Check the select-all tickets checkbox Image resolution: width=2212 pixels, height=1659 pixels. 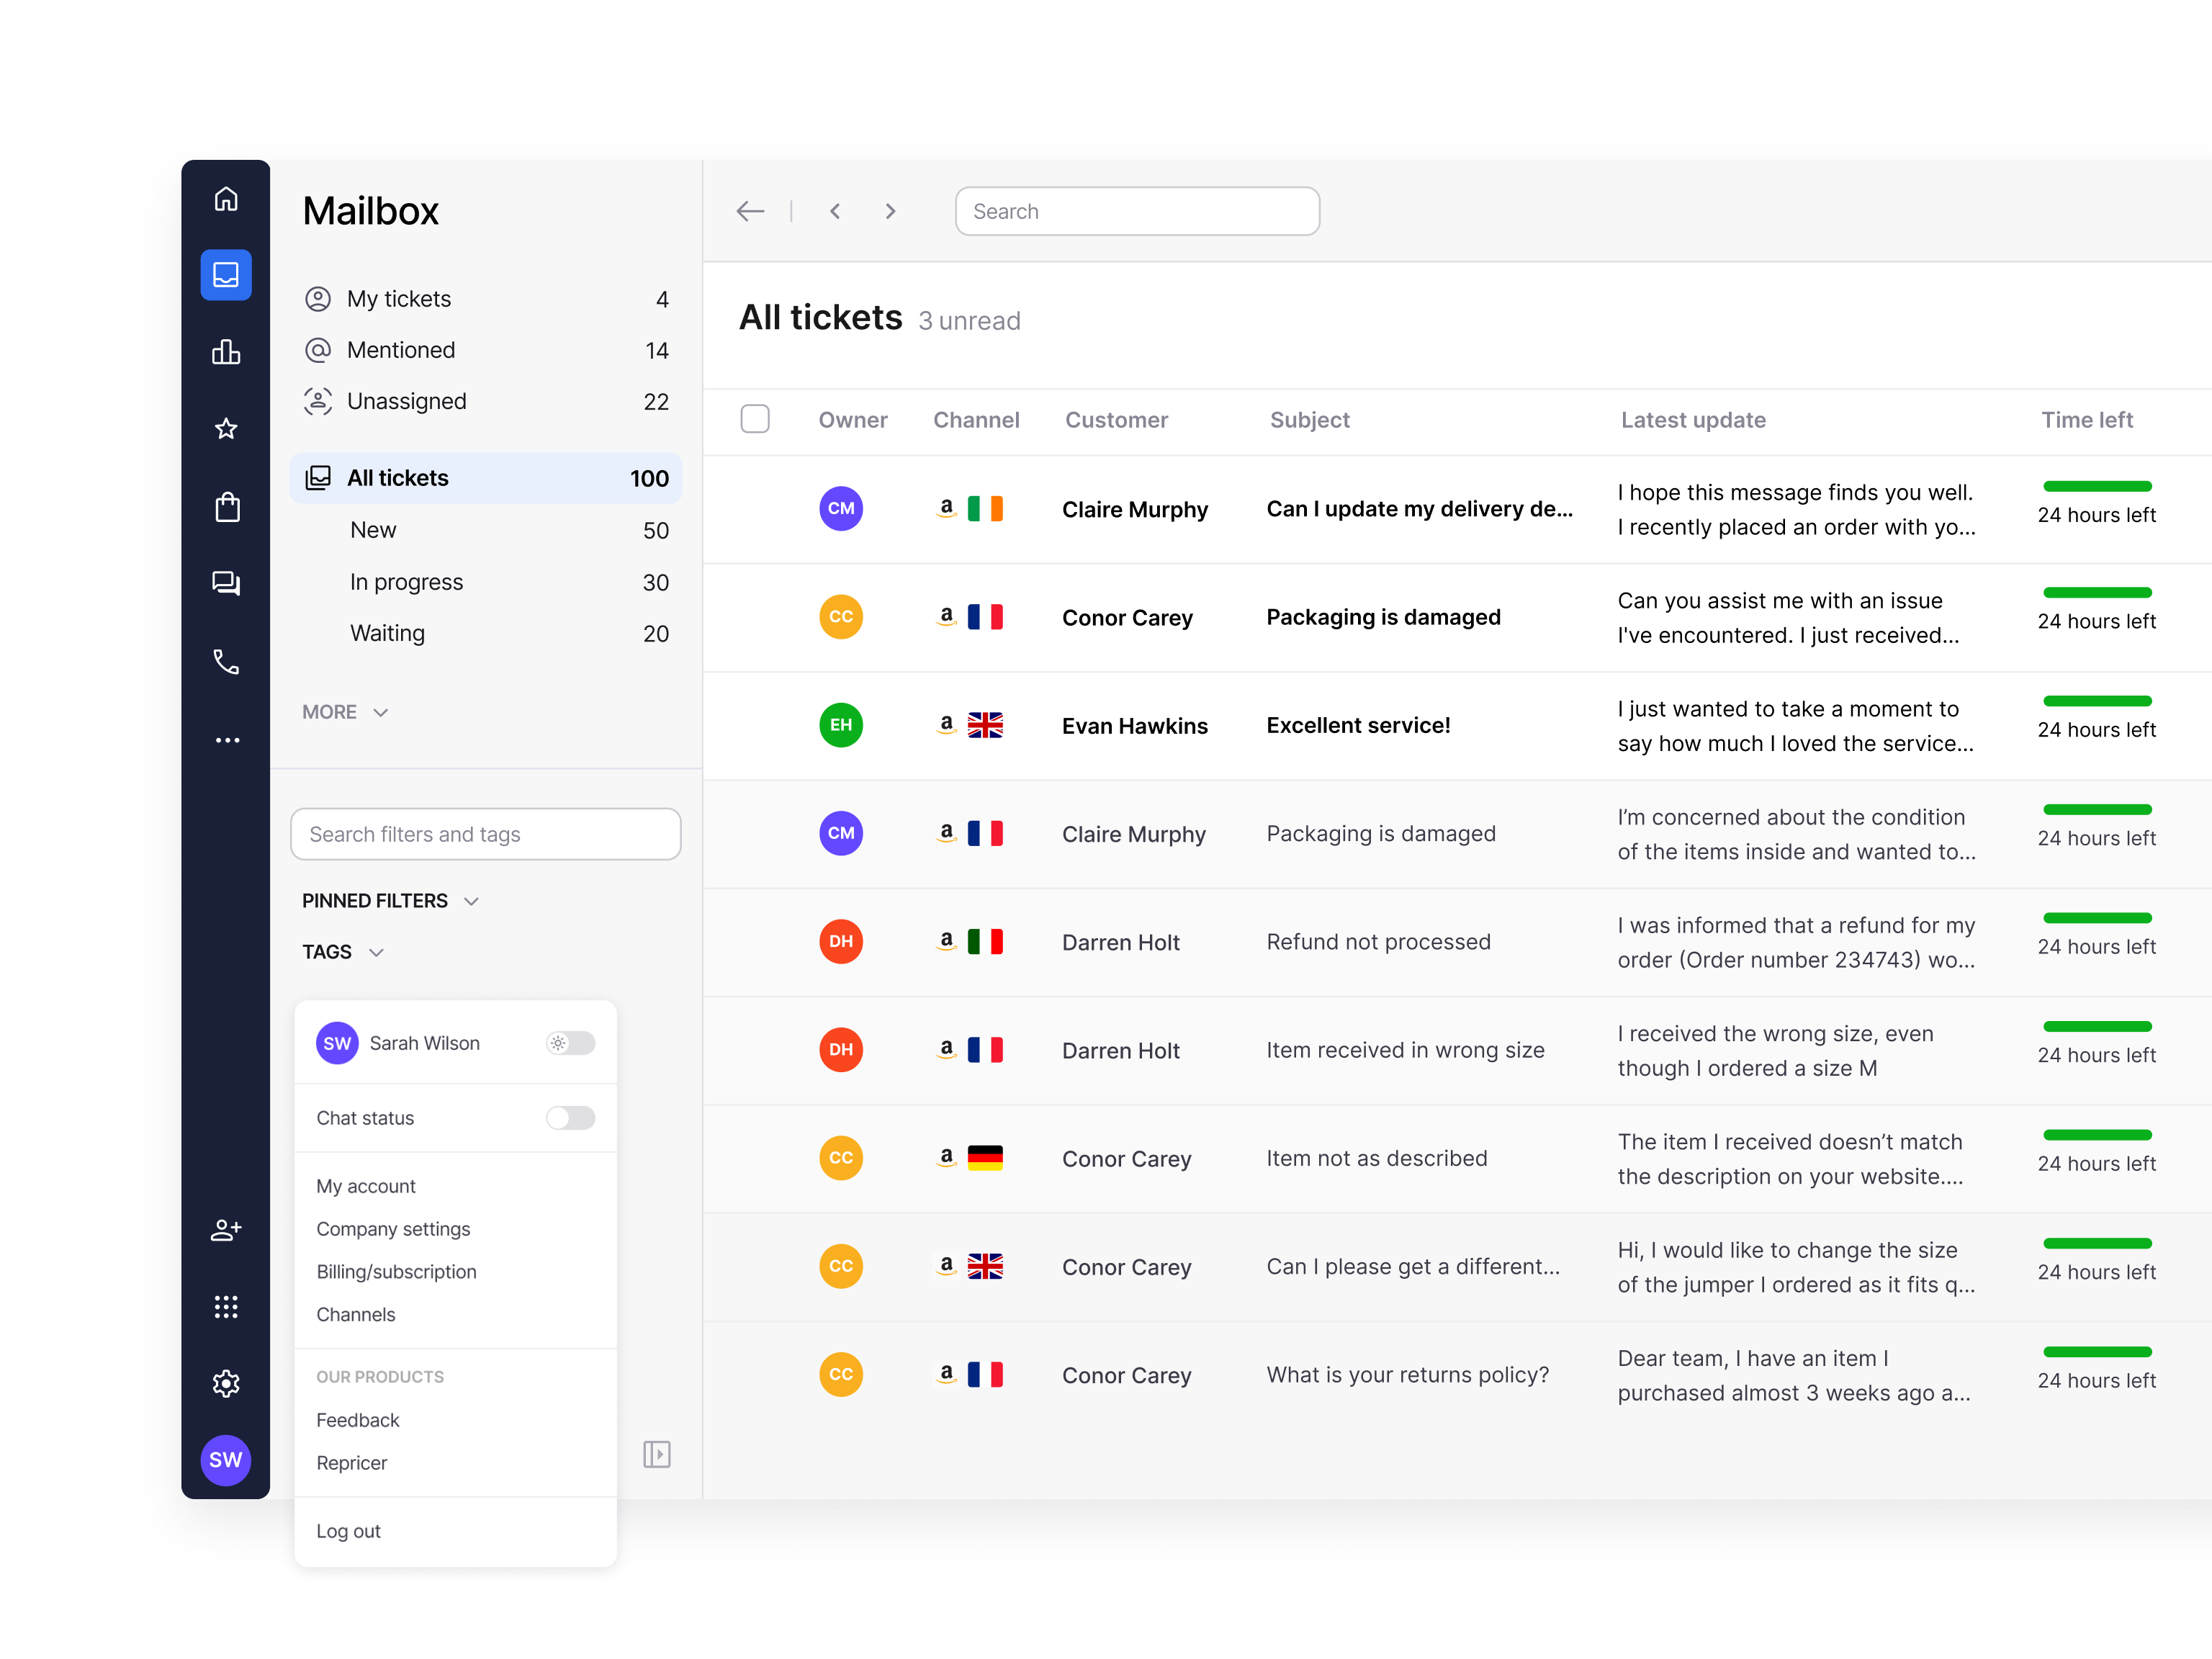755,419
